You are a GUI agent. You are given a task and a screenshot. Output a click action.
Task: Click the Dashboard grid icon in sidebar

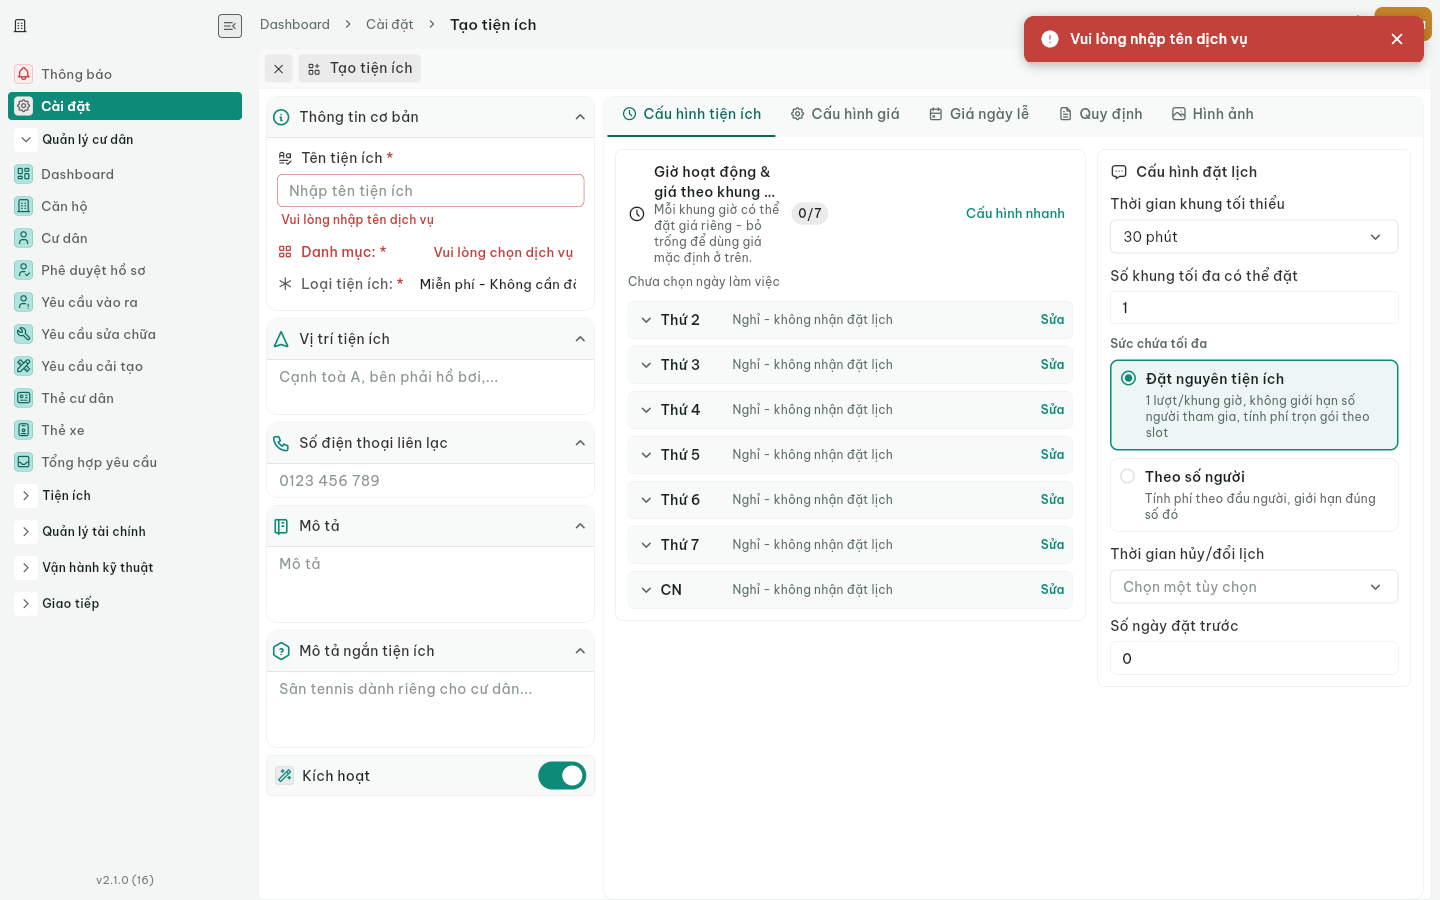(x=24, y=174)
